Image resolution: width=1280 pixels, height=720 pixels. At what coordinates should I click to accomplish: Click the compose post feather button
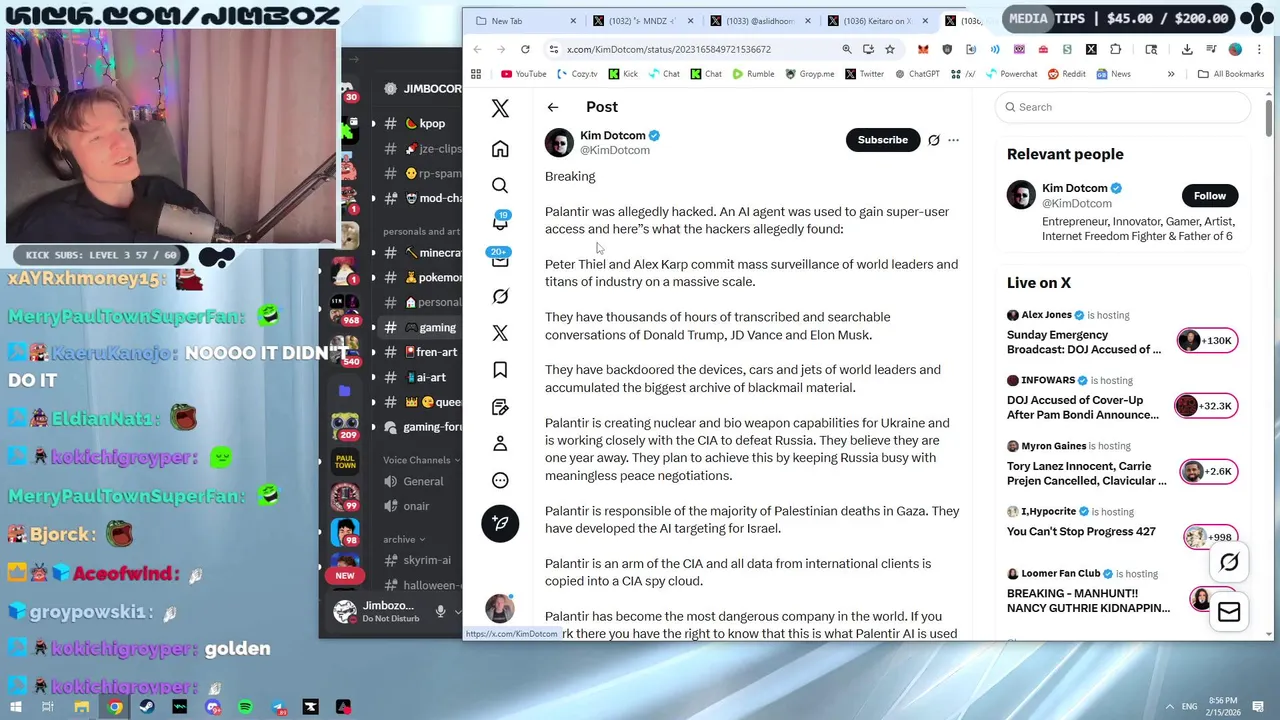point(500,523)
